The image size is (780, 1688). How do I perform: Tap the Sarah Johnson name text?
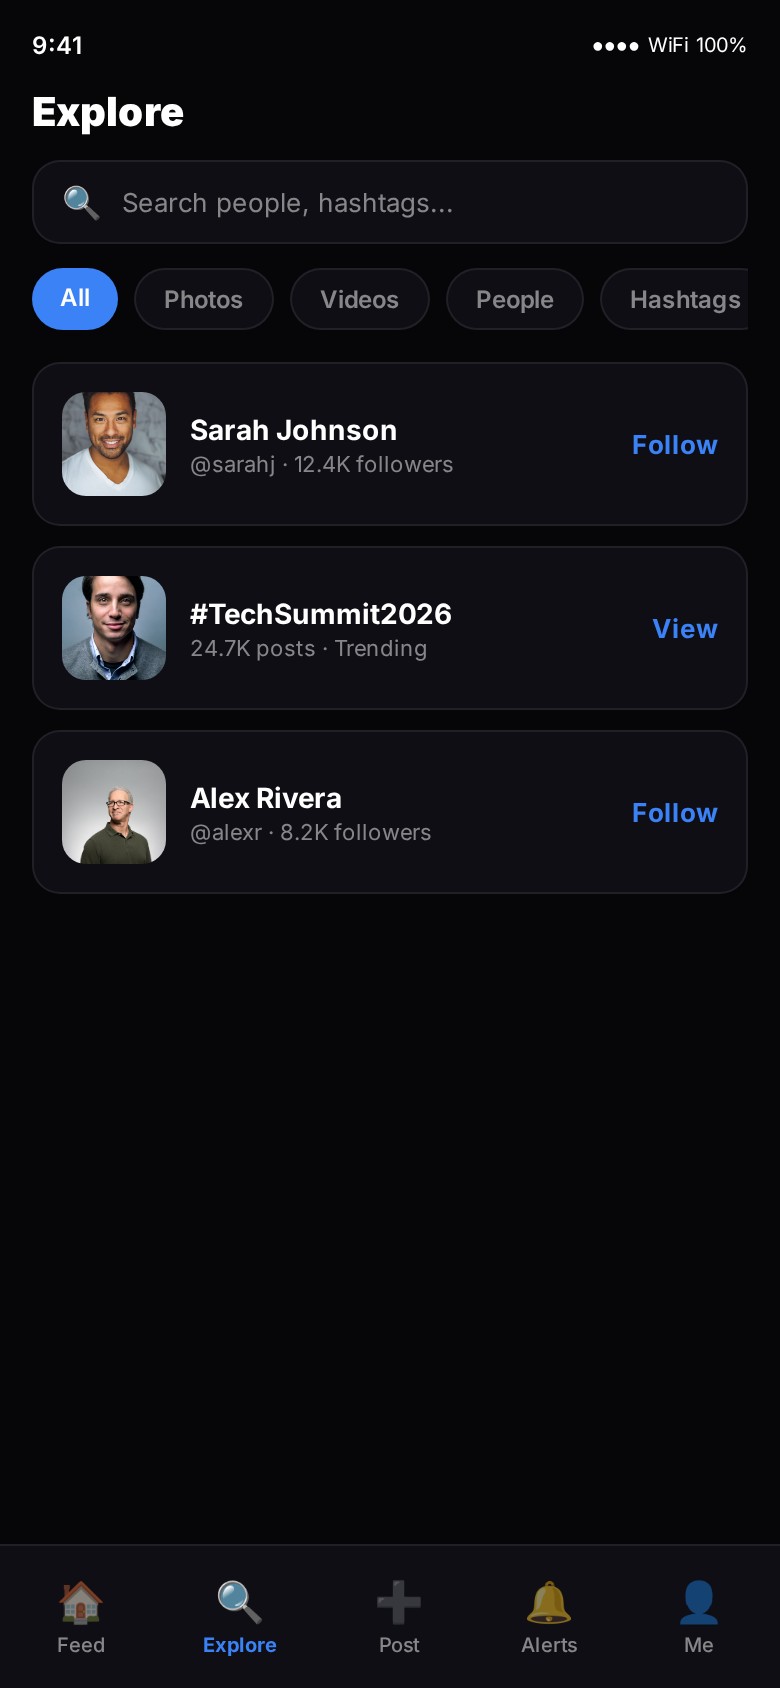tap(293, 430)
